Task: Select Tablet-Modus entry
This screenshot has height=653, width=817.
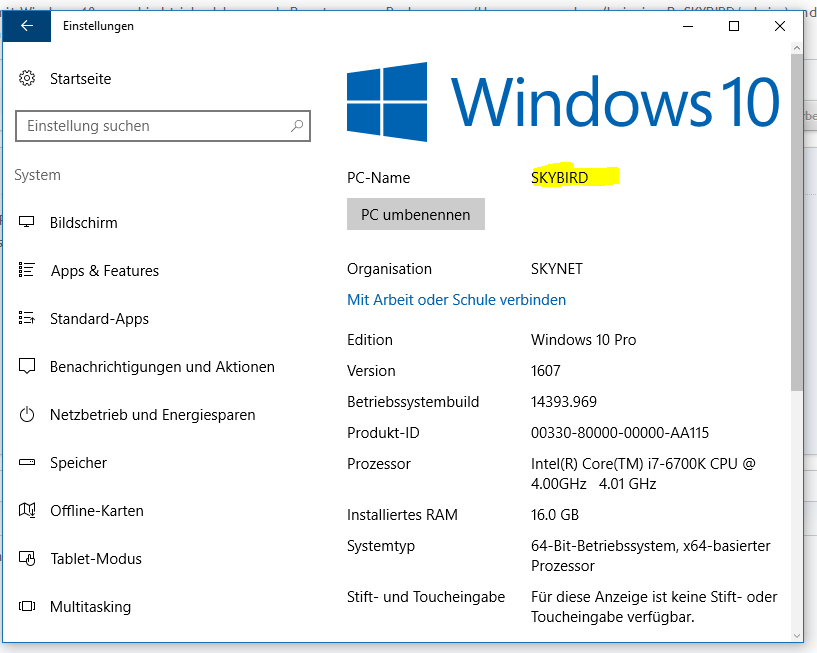Action: [96, 559]
